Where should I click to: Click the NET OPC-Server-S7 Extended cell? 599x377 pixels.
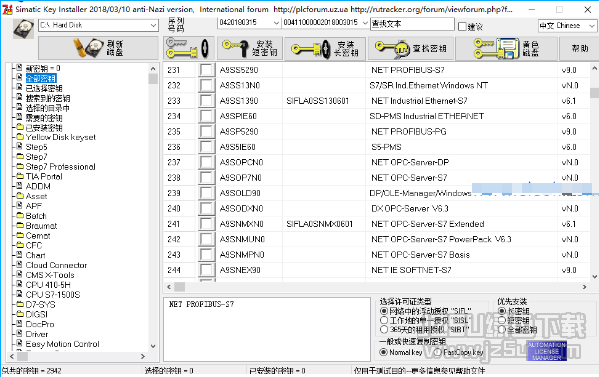point(461,224)
